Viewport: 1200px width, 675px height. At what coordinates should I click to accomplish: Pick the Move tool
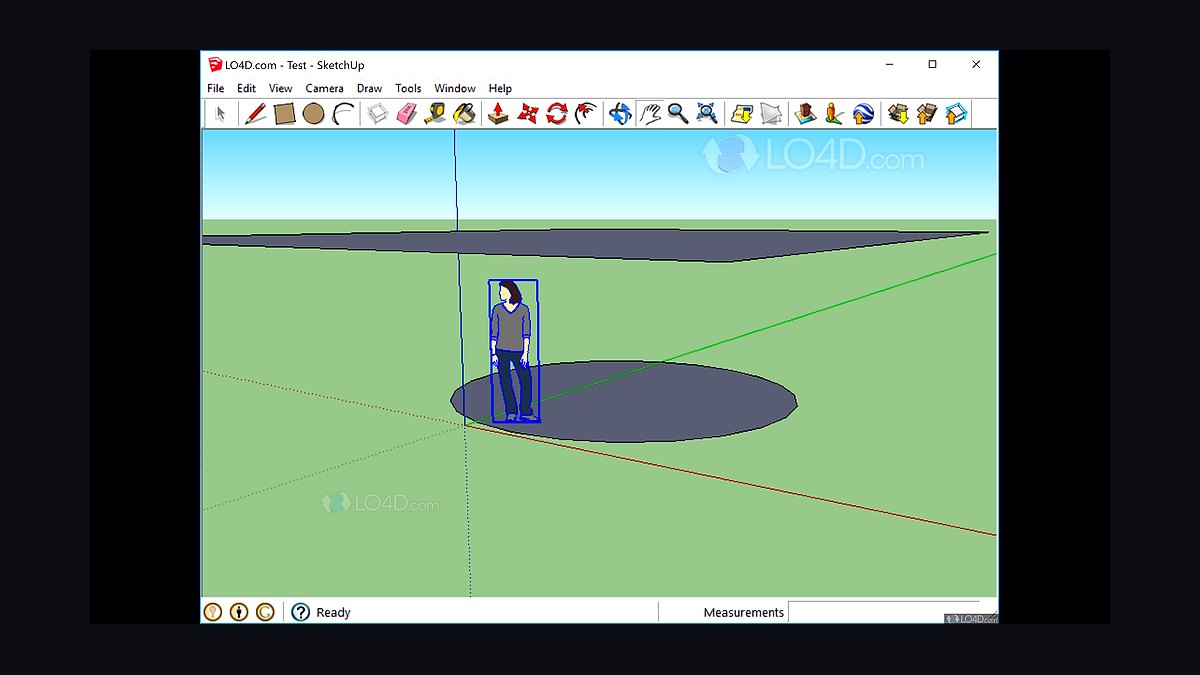528,114
